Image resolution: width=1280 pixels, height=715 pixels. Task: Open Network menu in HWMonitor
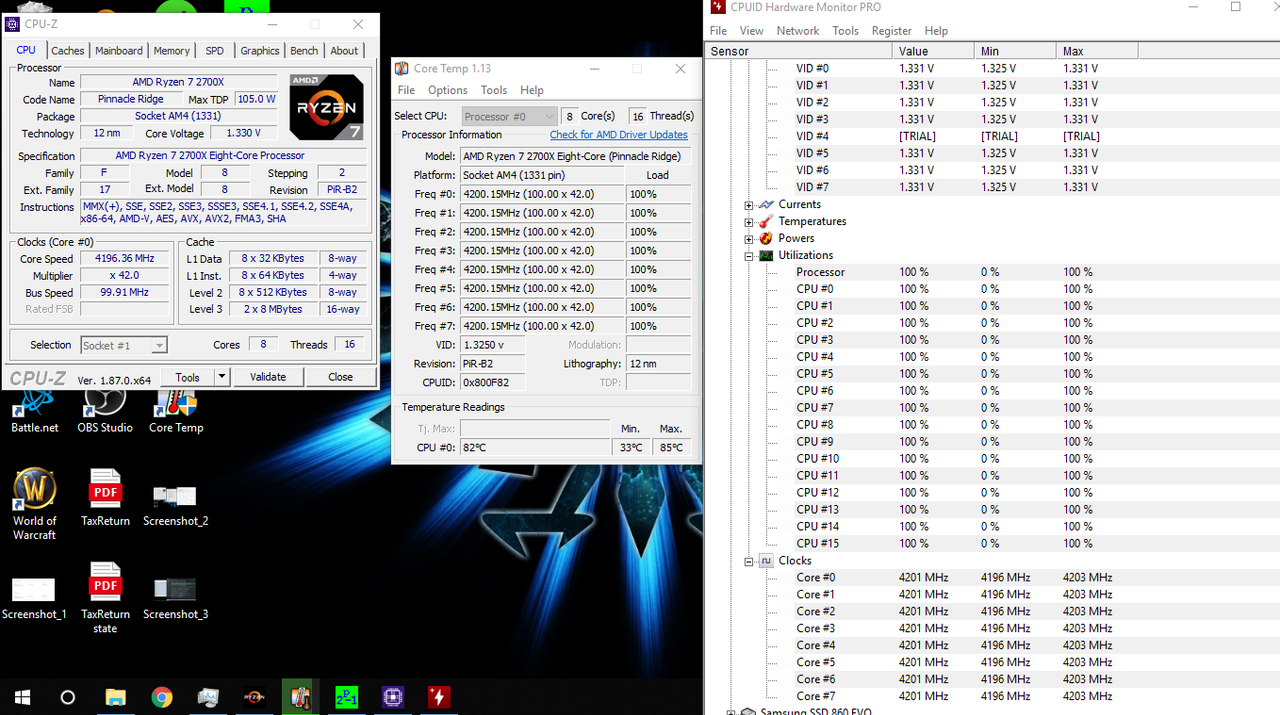(798, 31)
